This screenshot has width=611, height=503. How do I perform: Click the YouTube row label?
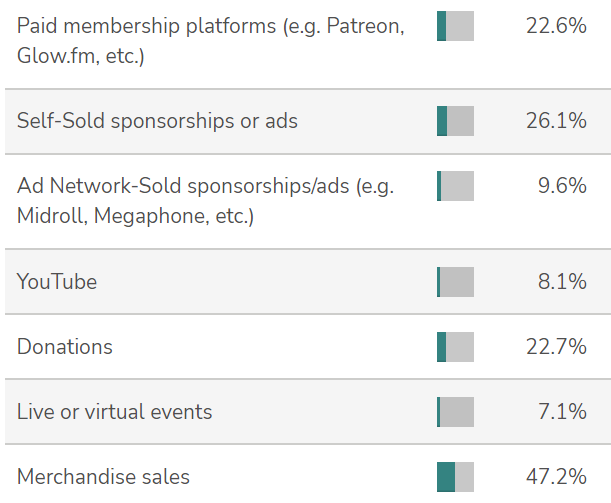point(57,282)
